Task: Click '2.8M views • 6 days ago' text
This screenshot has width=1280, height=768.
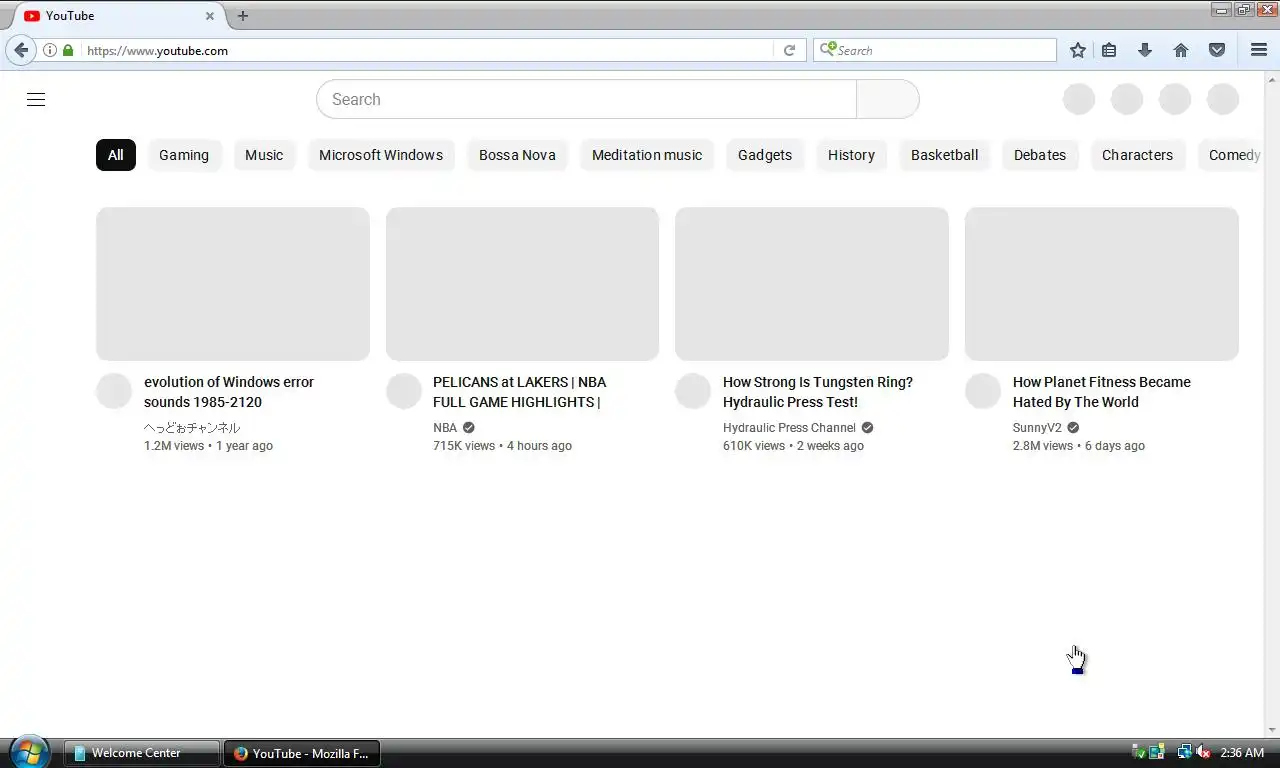Action: [1079, 446]
